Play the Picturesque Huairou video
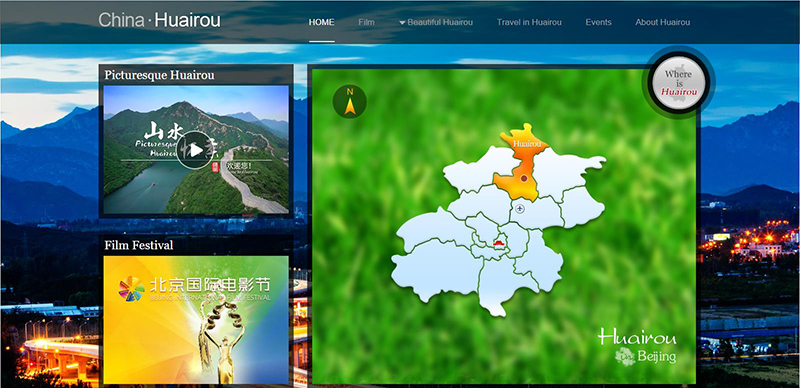 coord(195,150)
